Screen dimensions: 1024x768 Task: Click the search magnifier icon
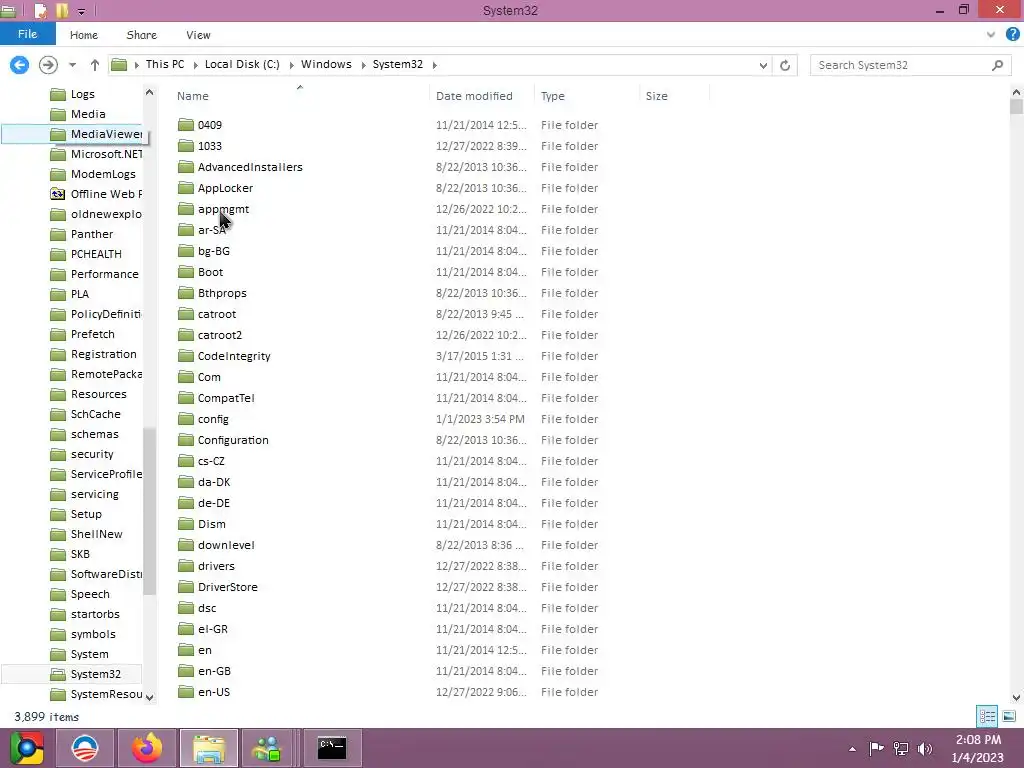click(997, 65)
